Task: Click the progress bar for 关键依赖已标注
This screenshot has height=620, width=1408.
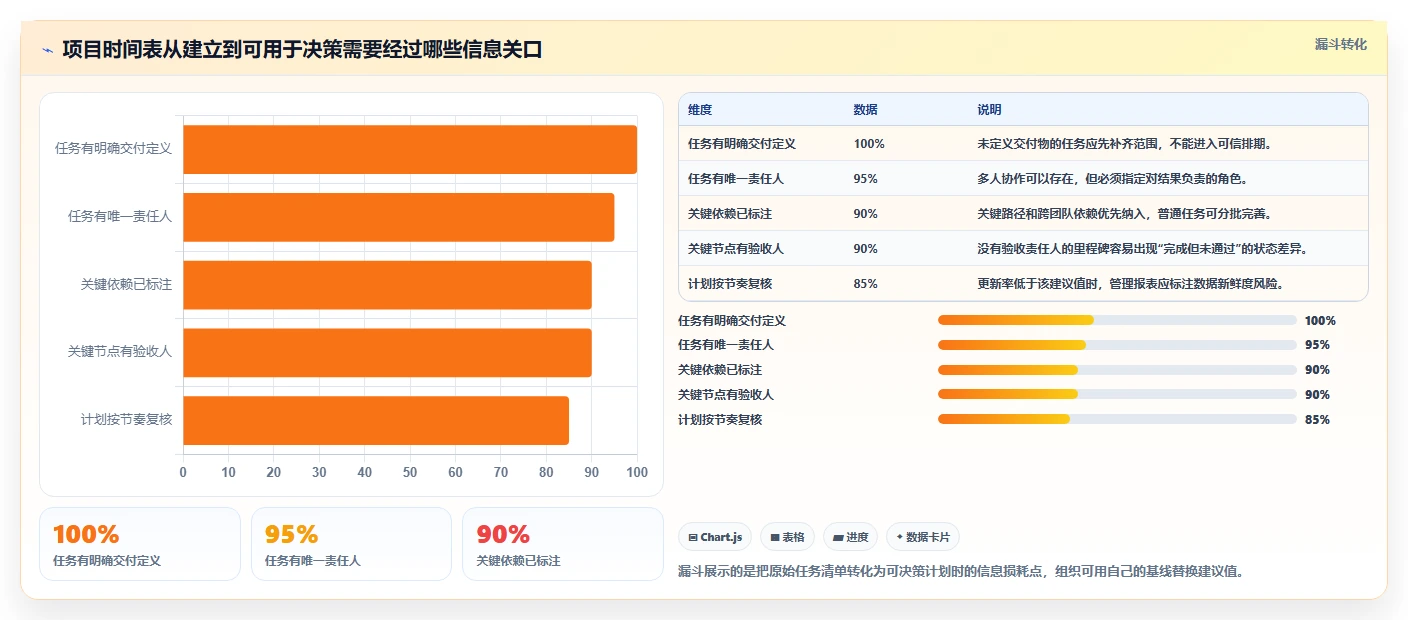Action: (x=1117, y=370)
